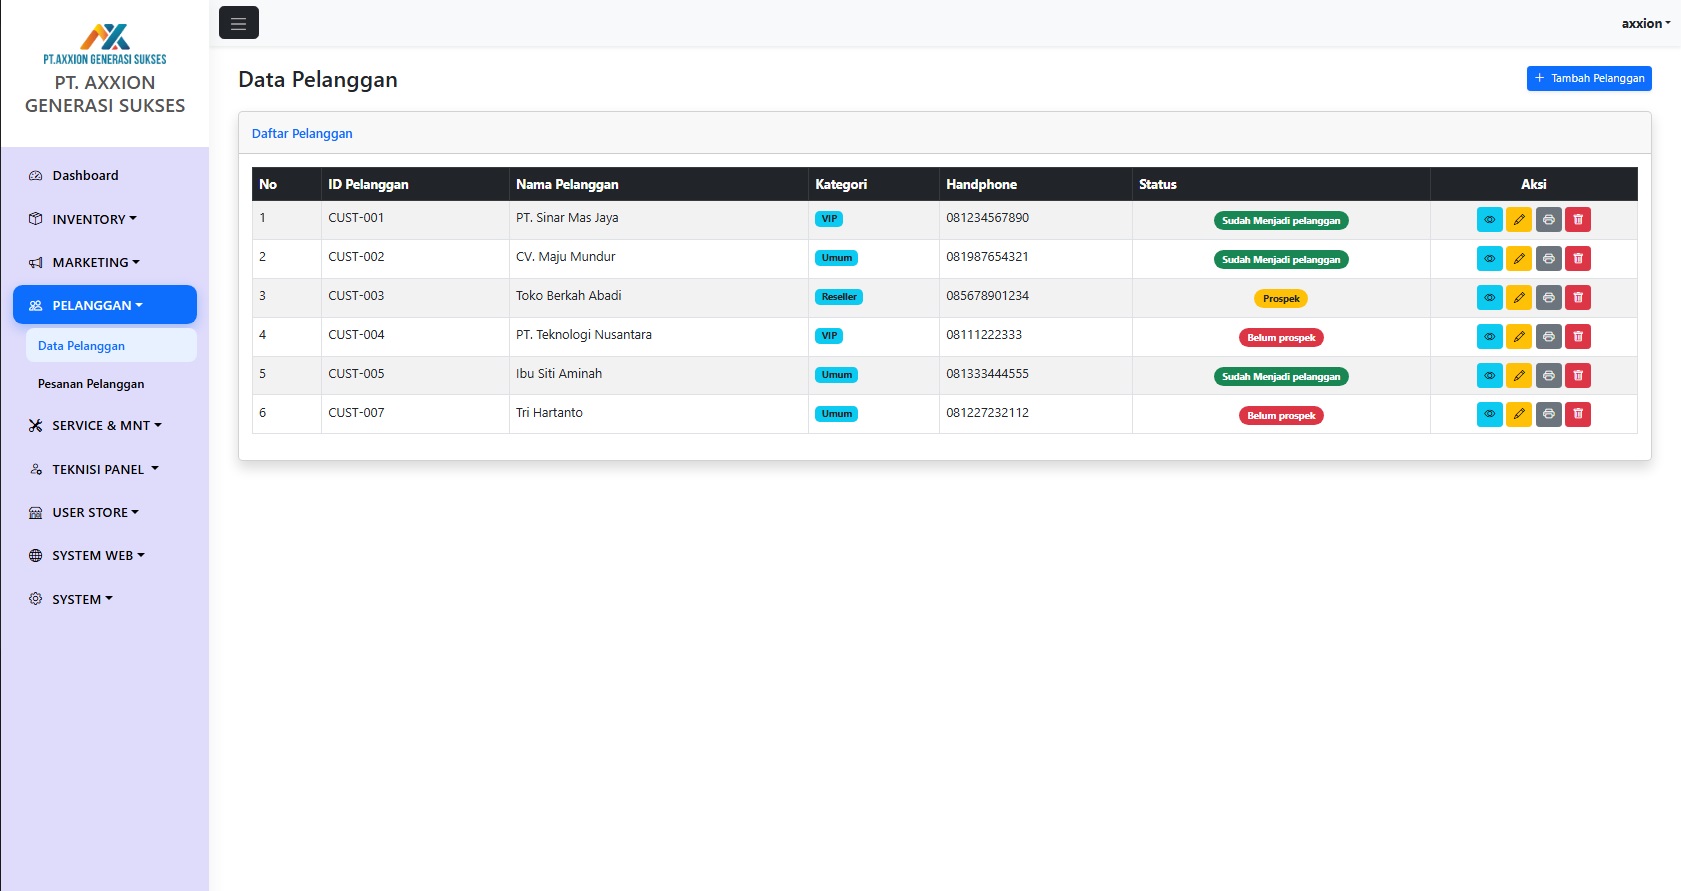View details of CV. Maju Mundur

(x=1489, y=259)
